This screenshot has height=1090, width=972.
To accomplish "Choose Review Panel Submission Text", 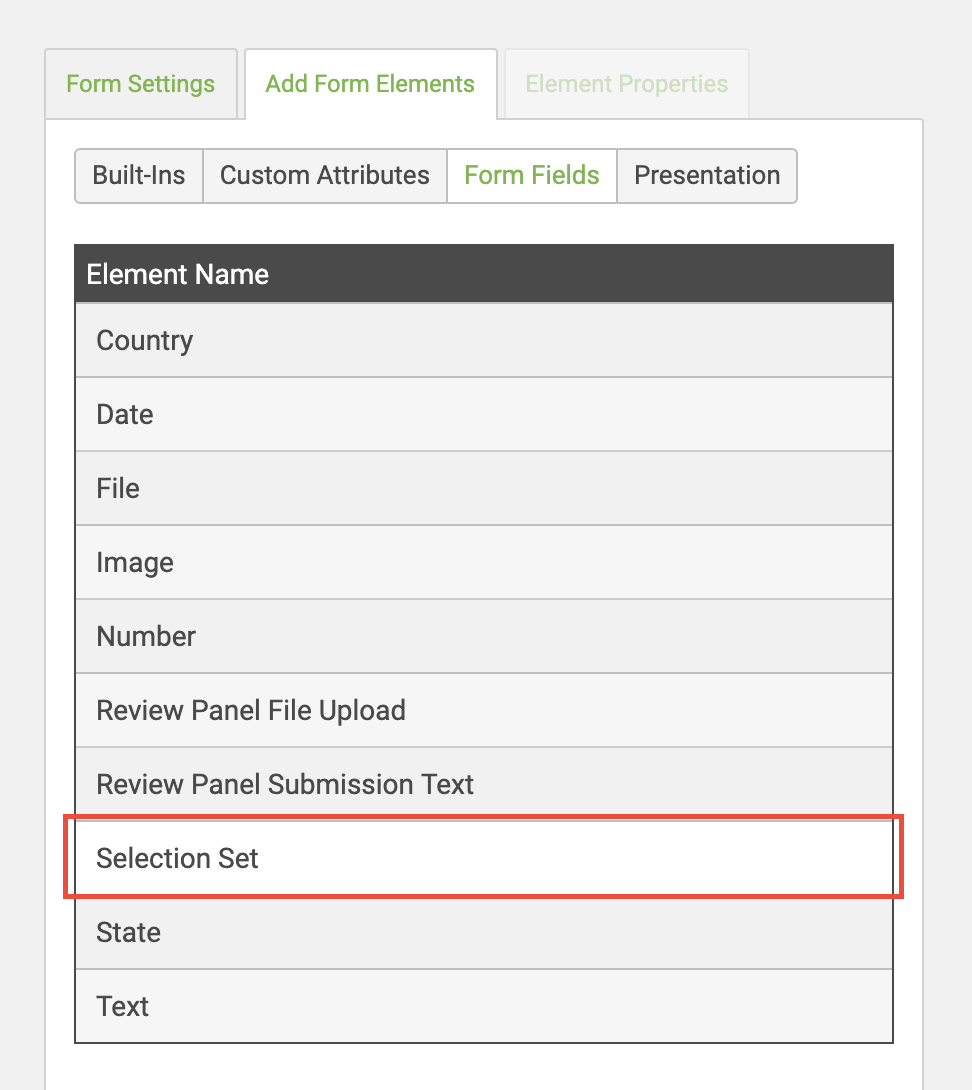I will (285, 785).
